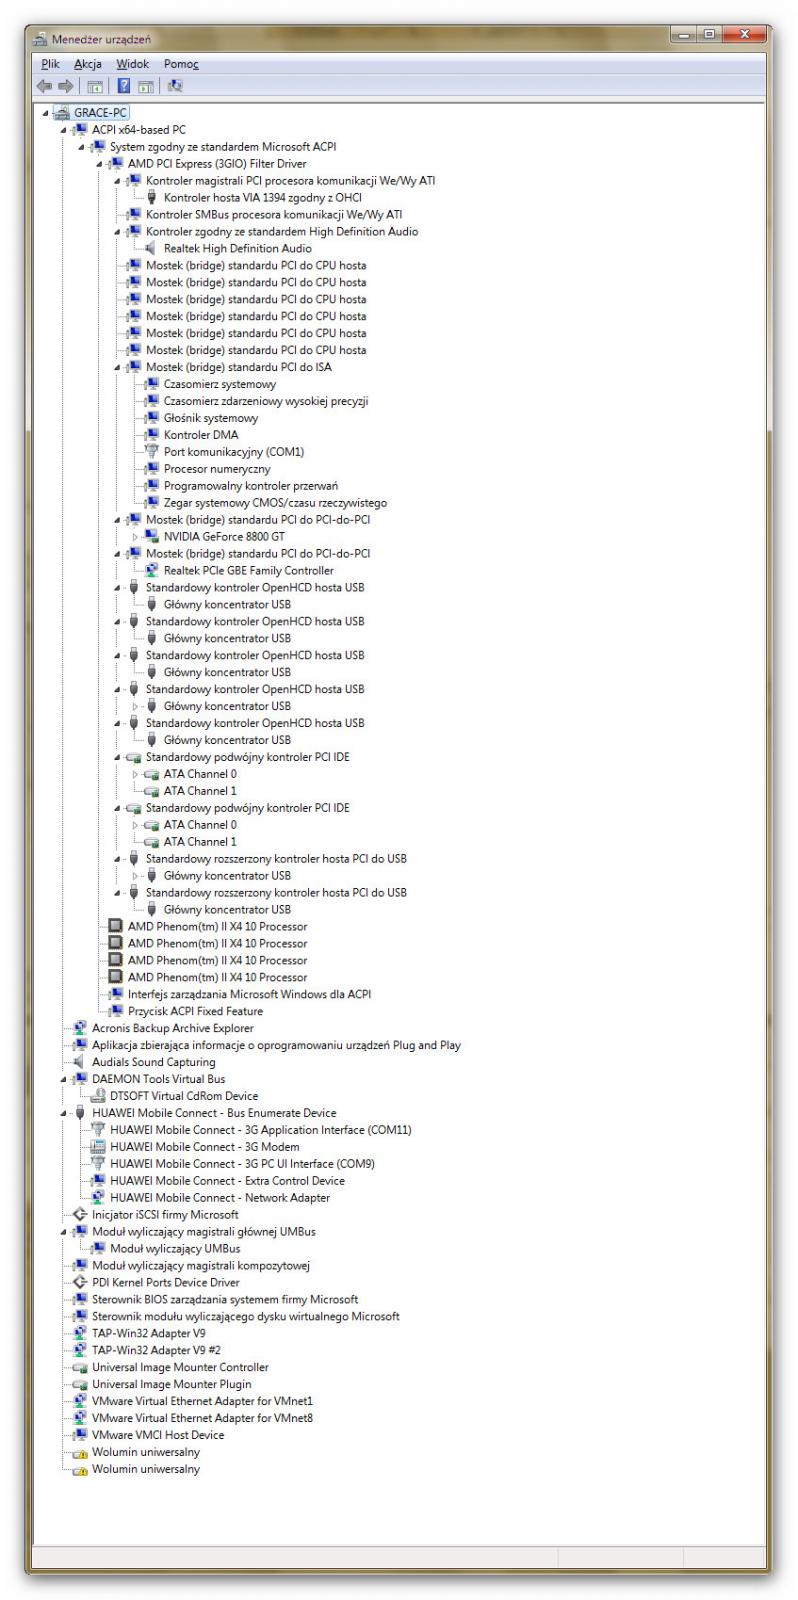
Task: Collapse the GRACE-PC root node
Action: click(x=46, y=113)
